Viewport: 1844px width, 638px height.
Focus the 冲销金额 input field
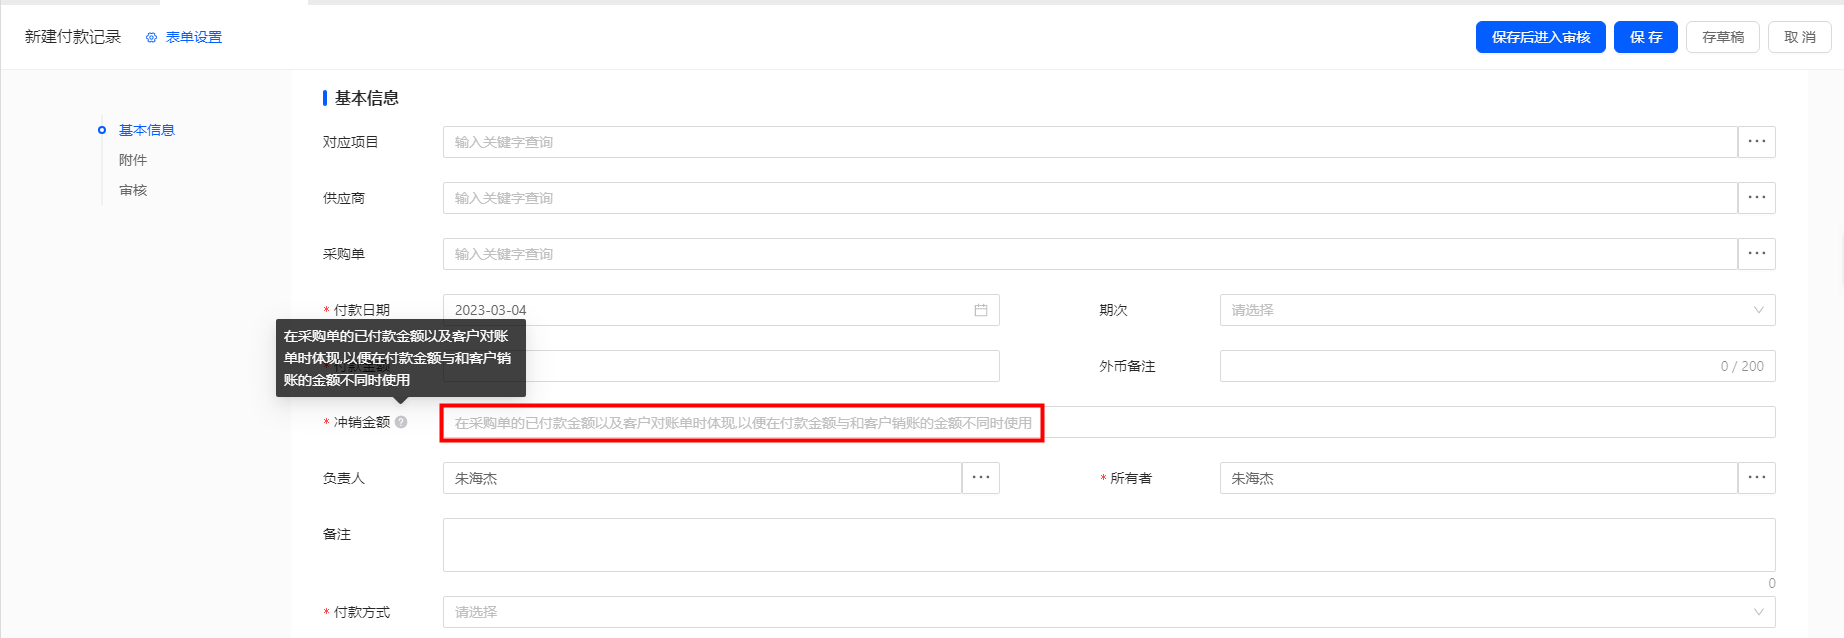1109,422
